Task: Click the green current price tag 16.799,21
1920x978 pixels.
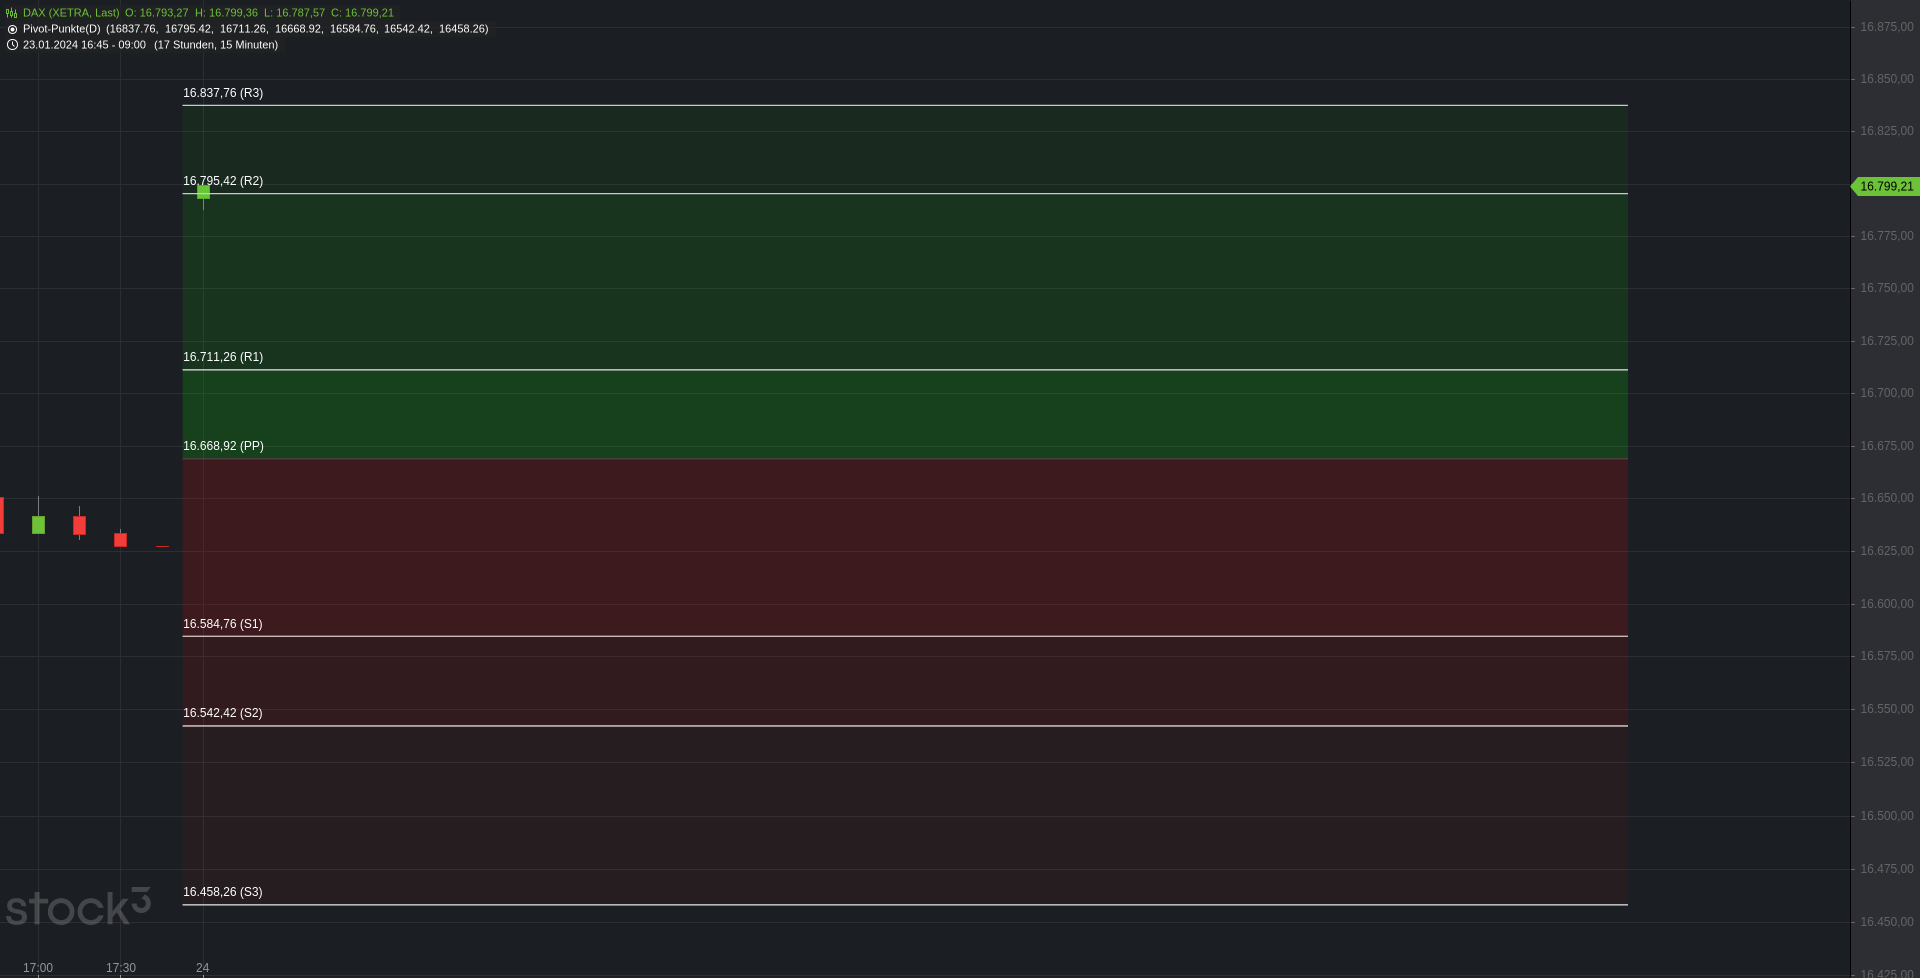Action: (x=1885, y=186)
